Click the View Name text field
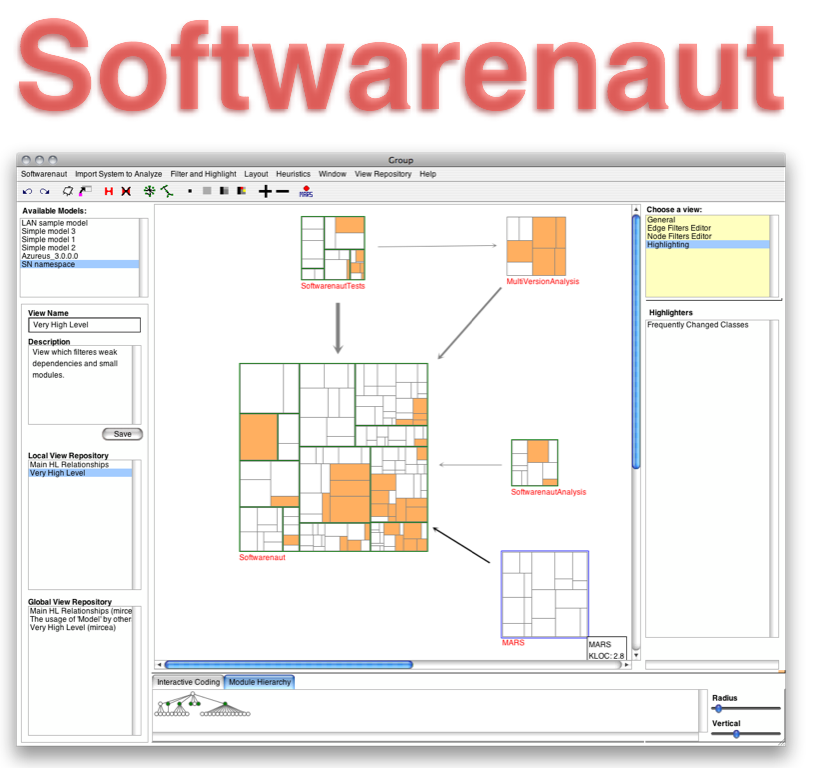This screenshot has width=813, height=768. pyautogui.click(x=84, y=325)
